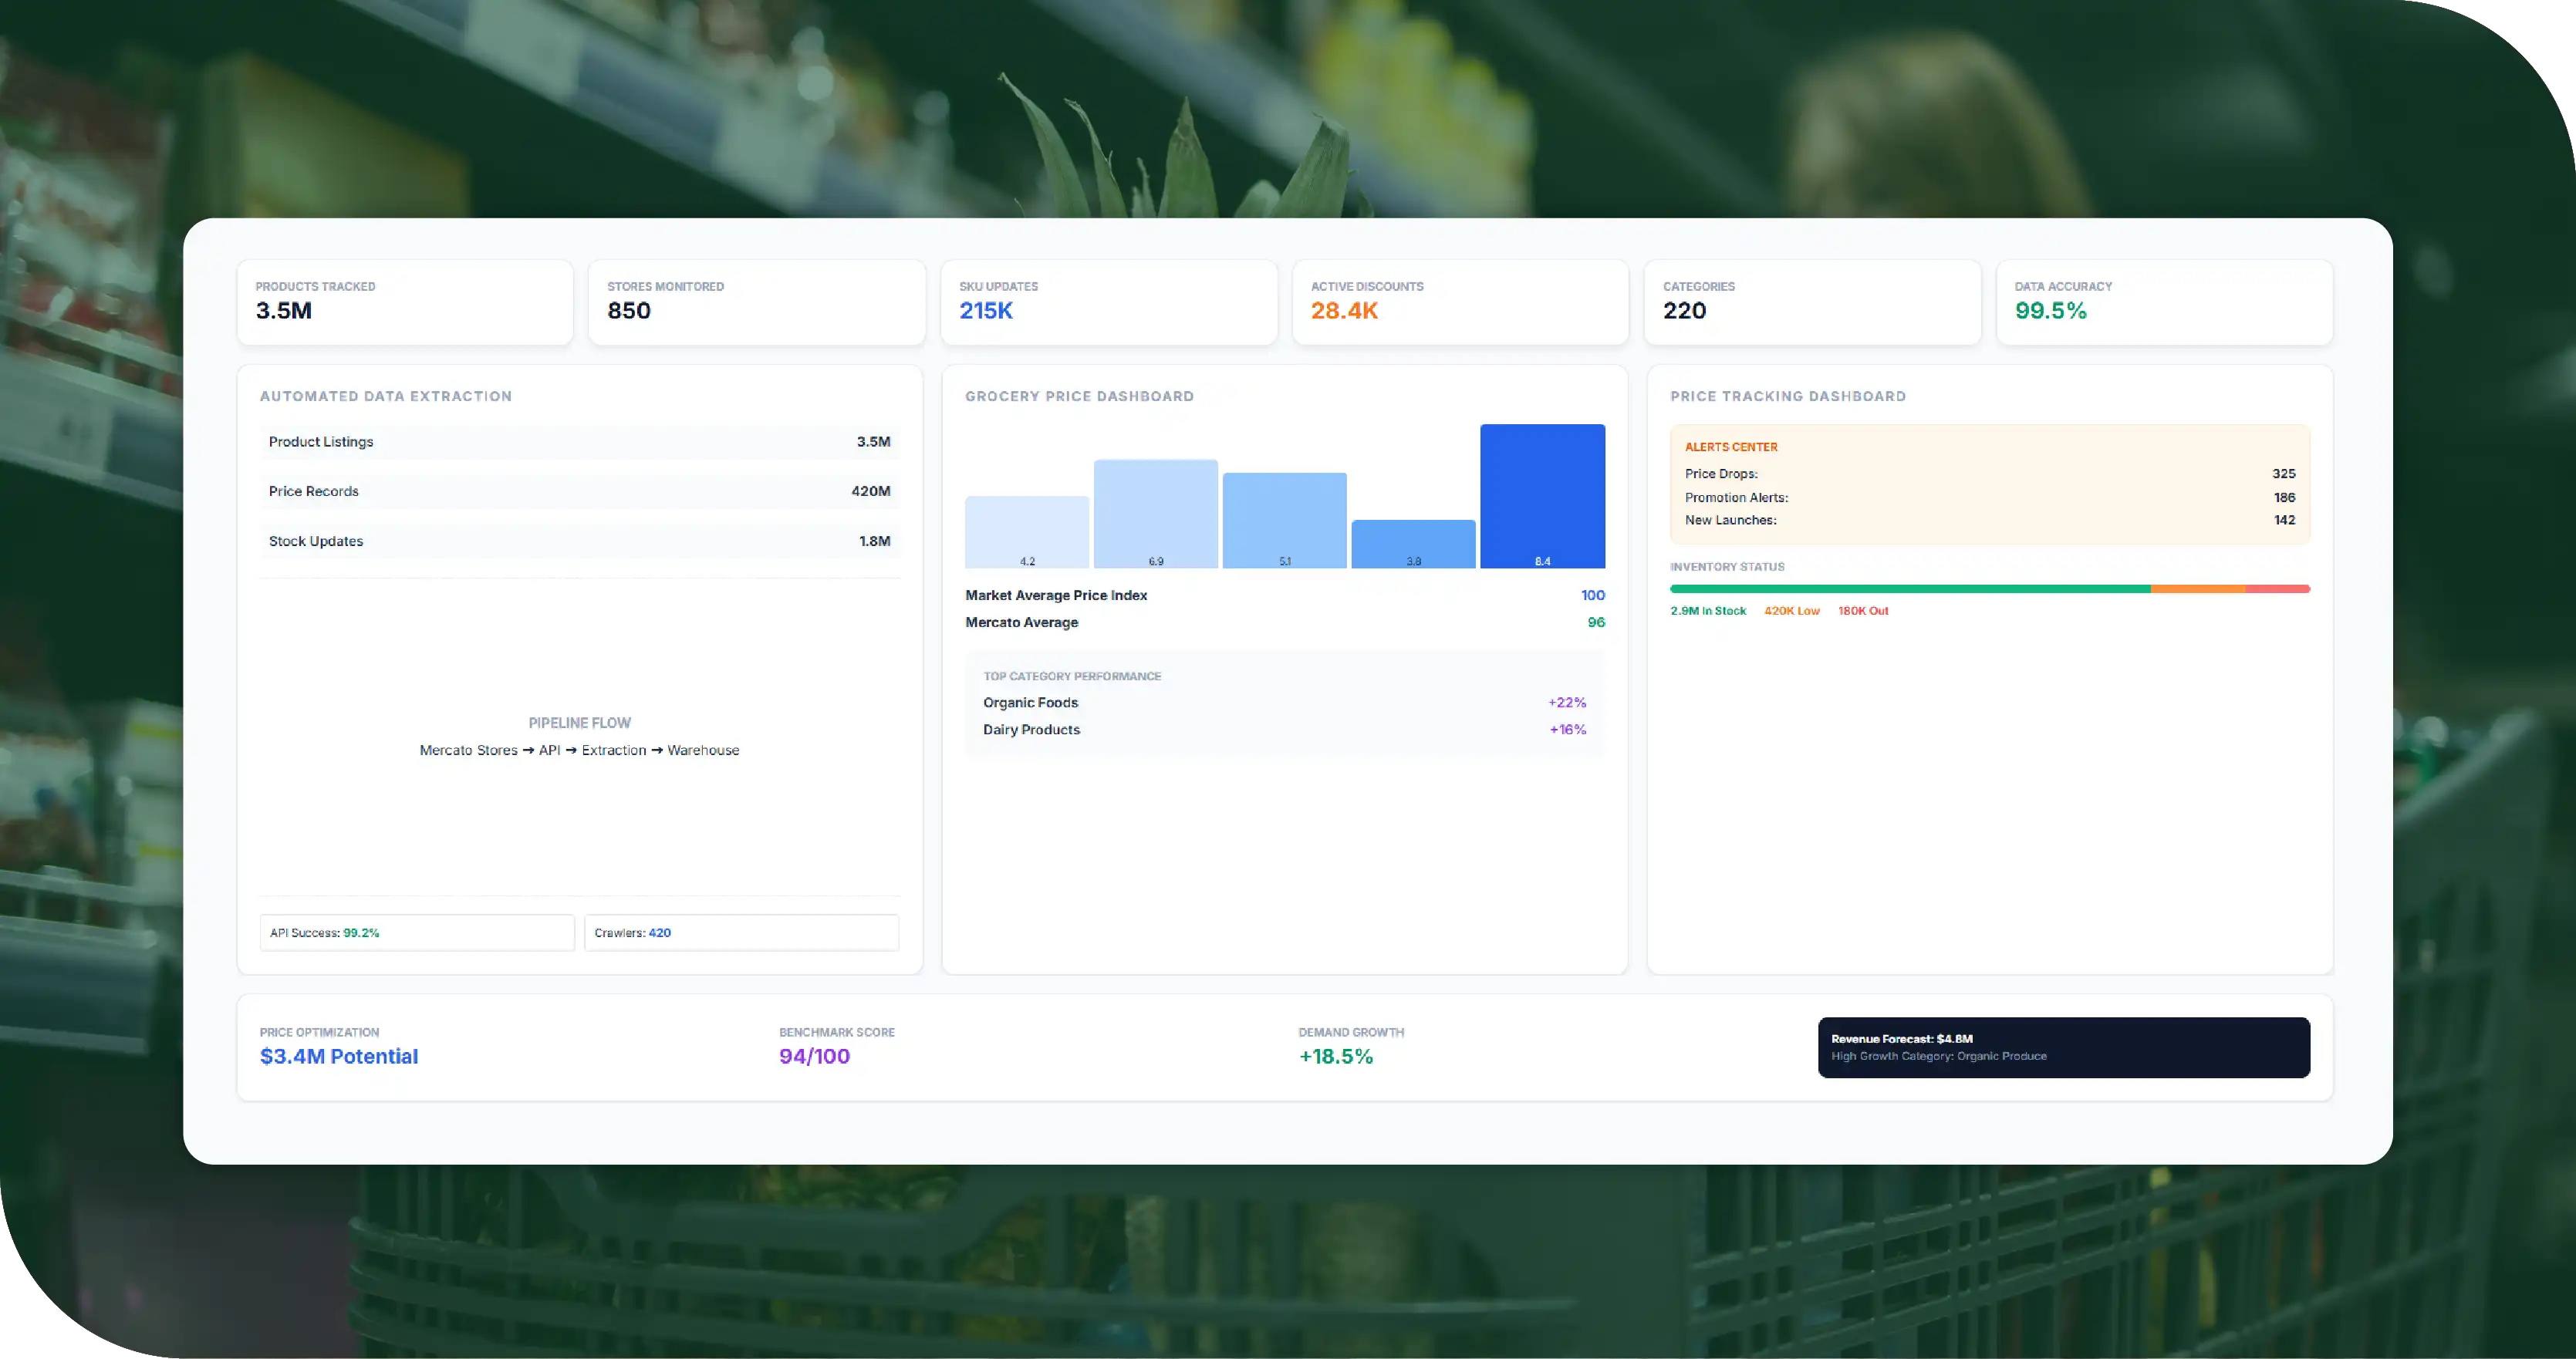
Task: Click the 180K Out legend
Action: pyautogui.click(x=1863, y=611)
